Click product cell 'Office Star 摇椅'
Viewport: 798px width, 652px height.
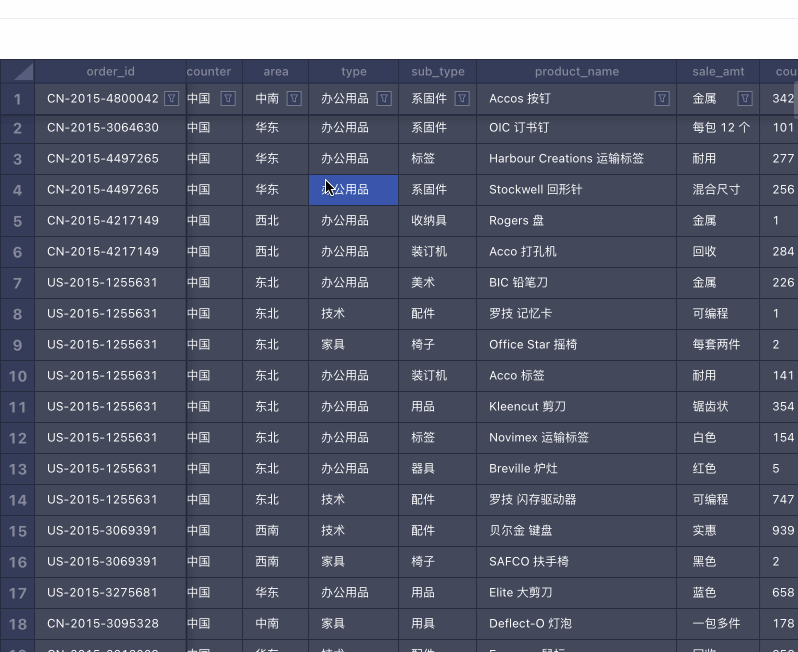(x=577, y=345)
